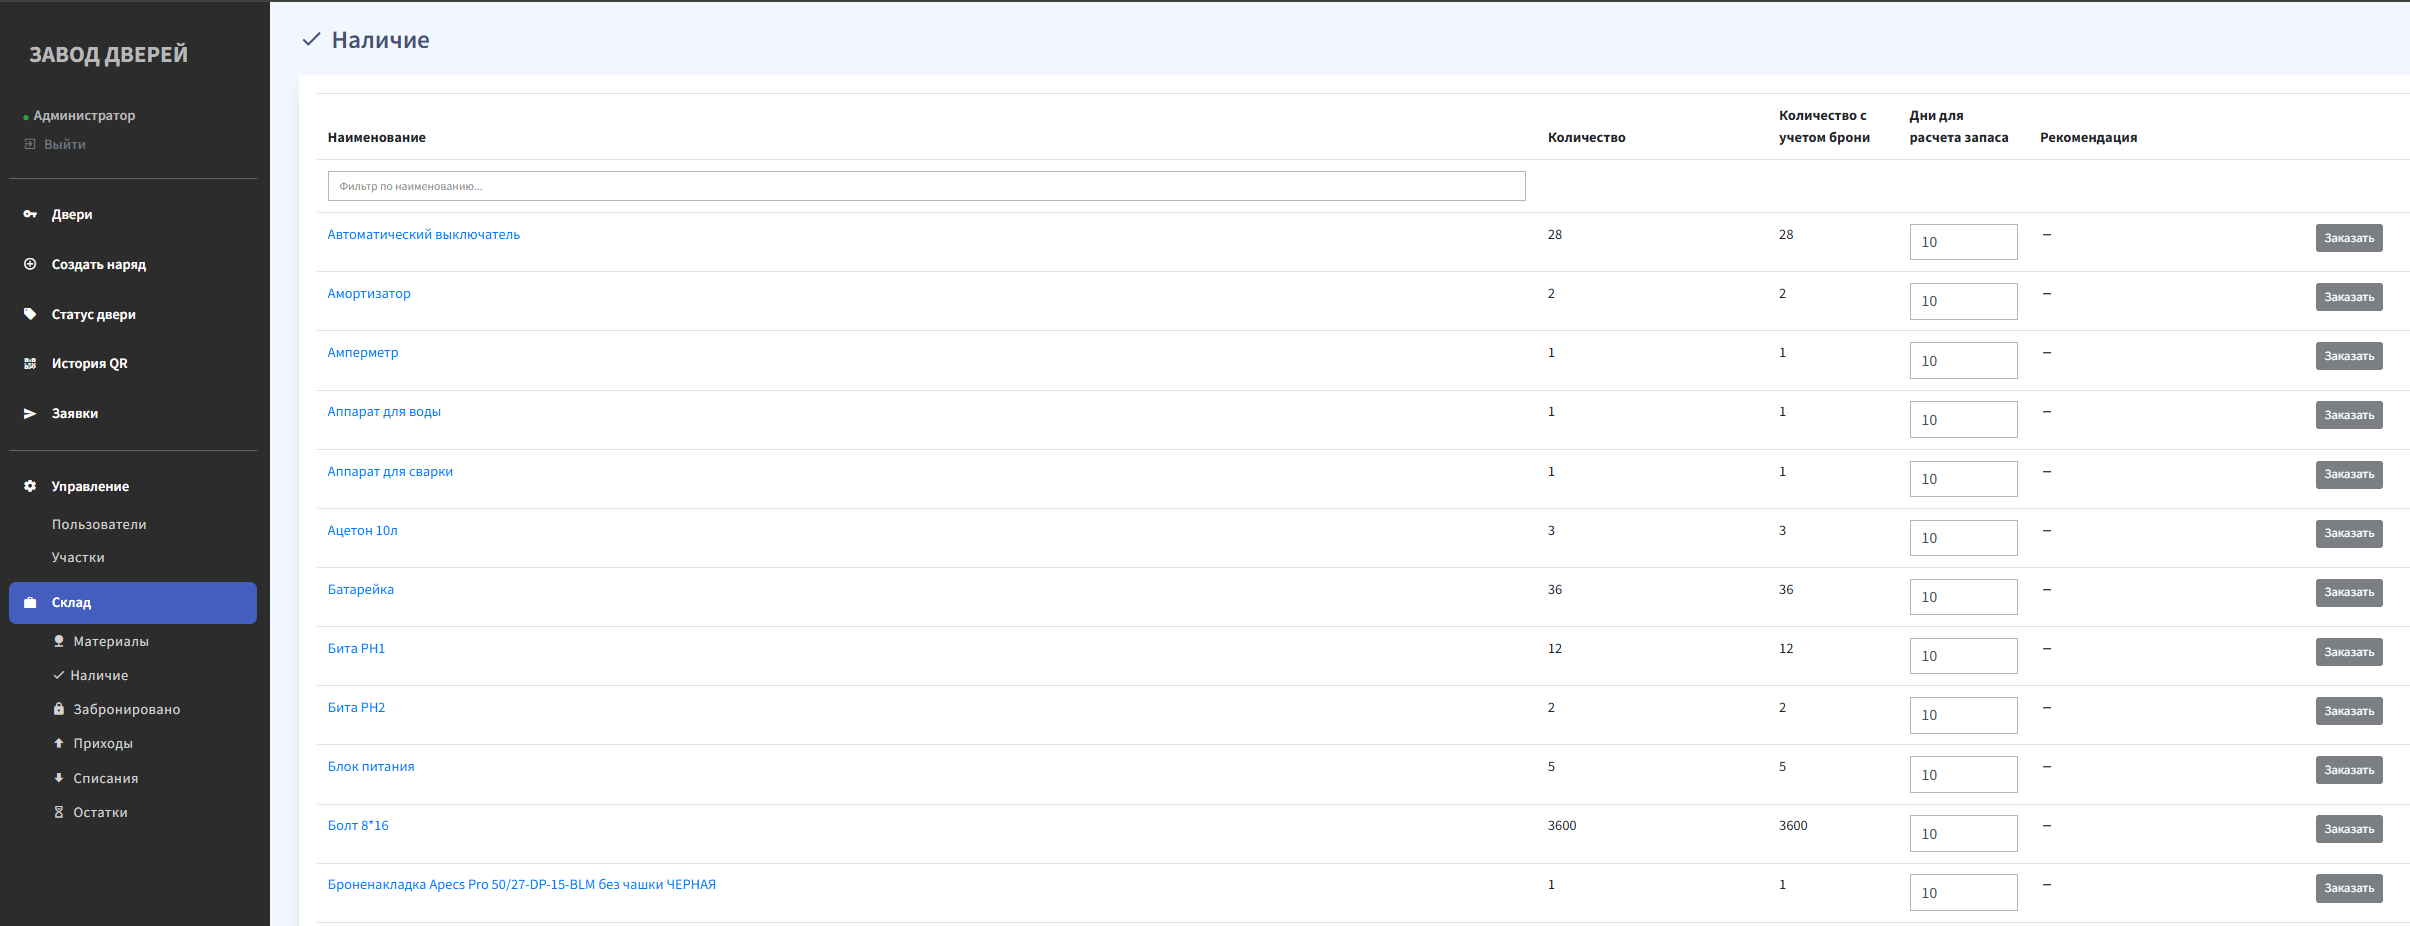Click days input for Блок питания
Viewport: 2410px width, 926px height.
[x=1963, y=774]
